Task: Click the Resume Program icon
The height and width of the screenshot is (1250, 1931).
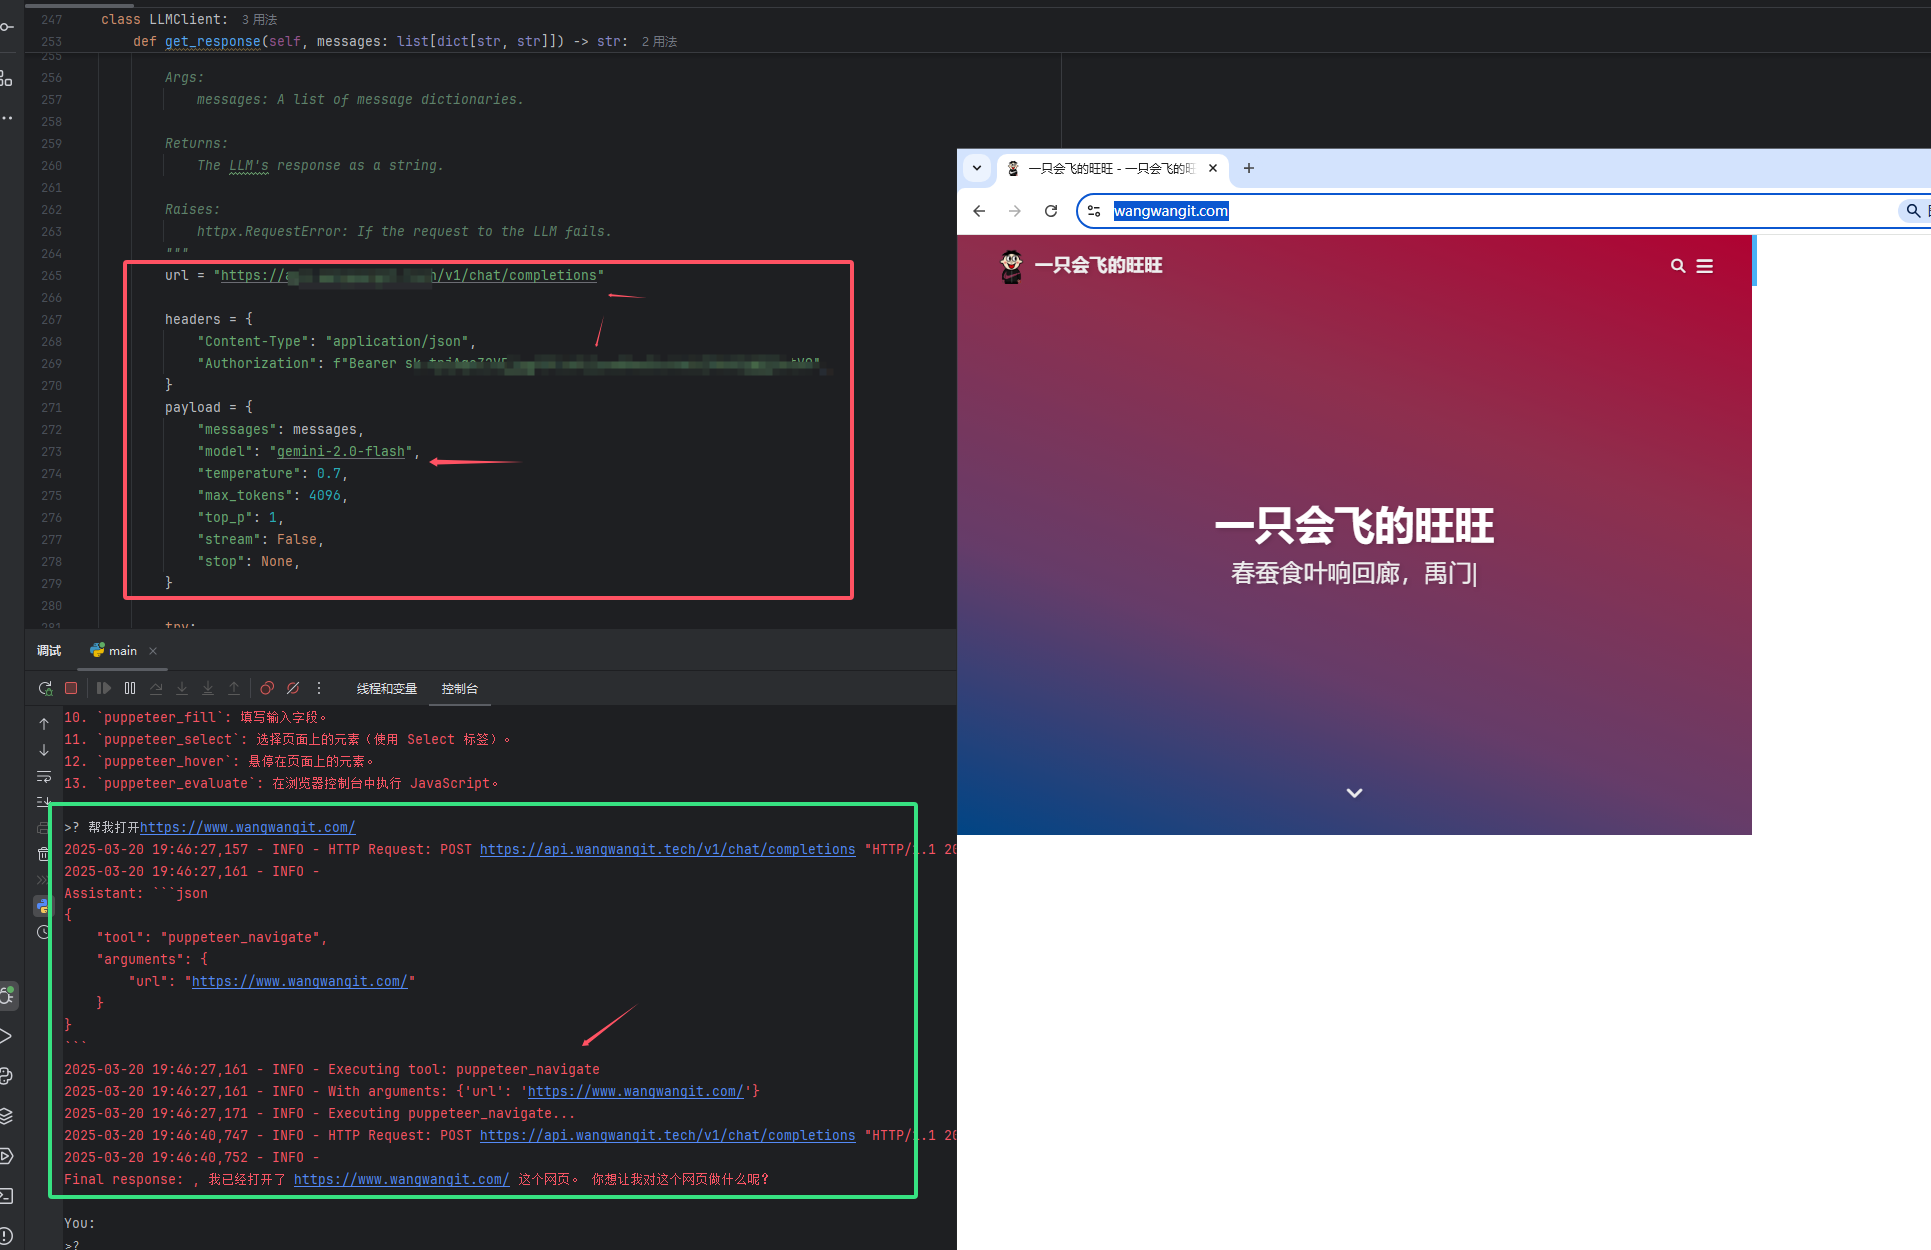Action: pos(103,688)
